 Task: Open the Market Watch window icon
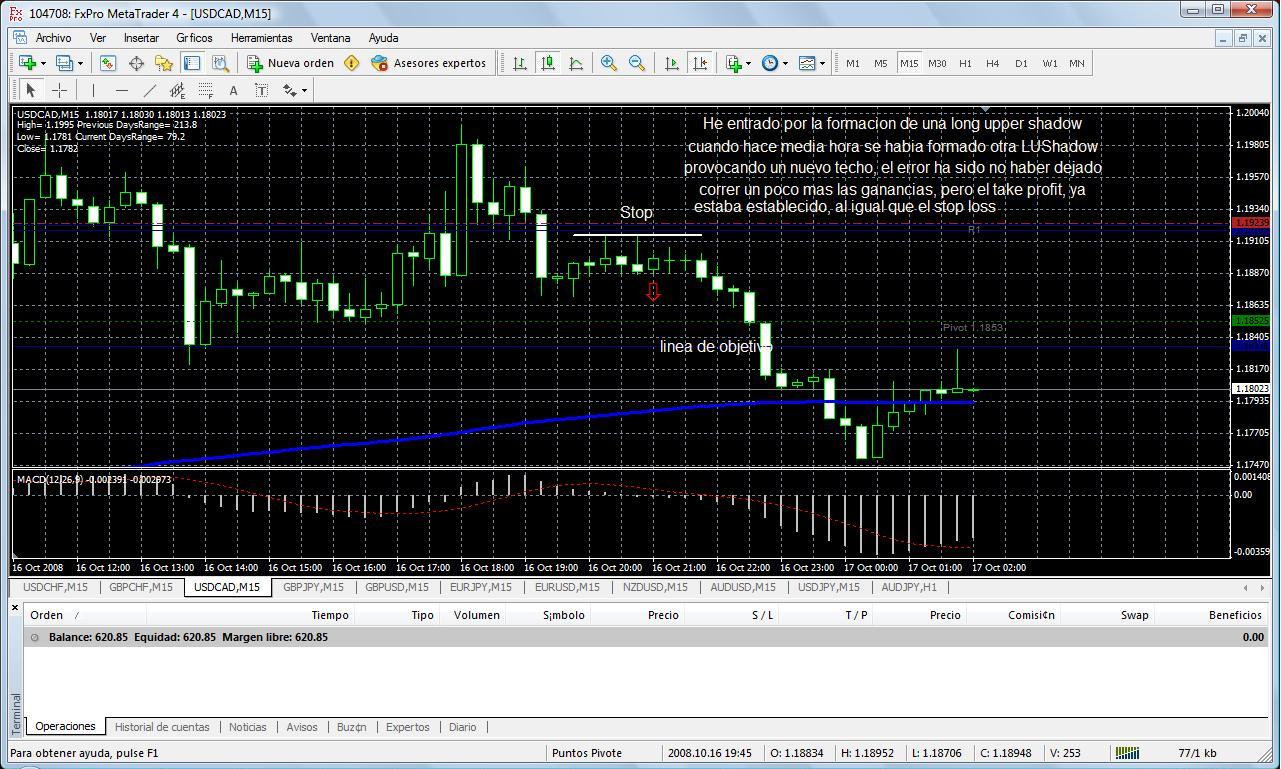[108, 63]
